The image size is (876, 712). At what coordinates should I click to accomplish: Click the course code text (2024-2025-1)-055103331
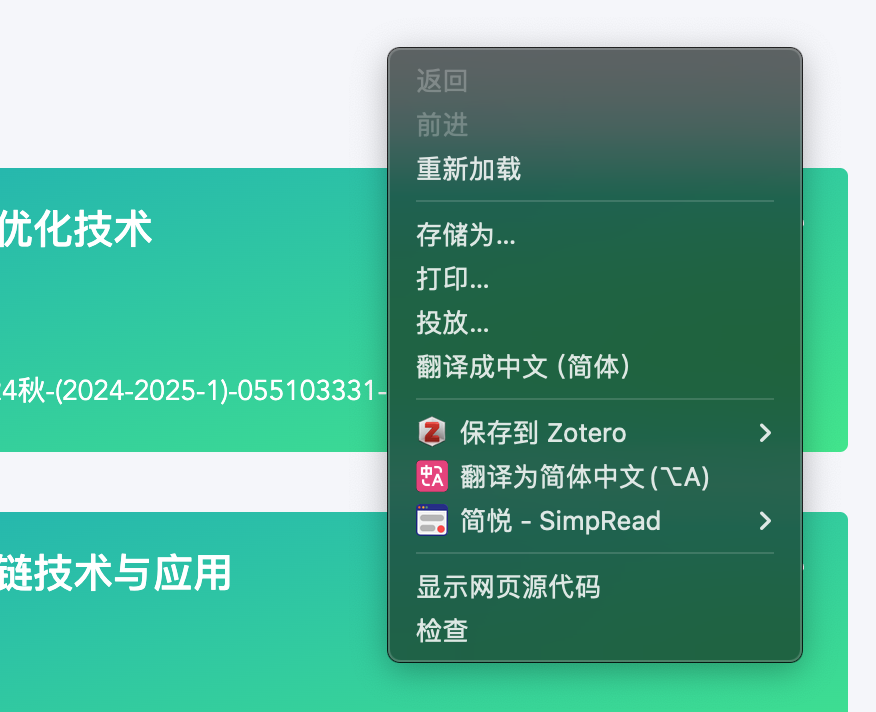point(219,390)
